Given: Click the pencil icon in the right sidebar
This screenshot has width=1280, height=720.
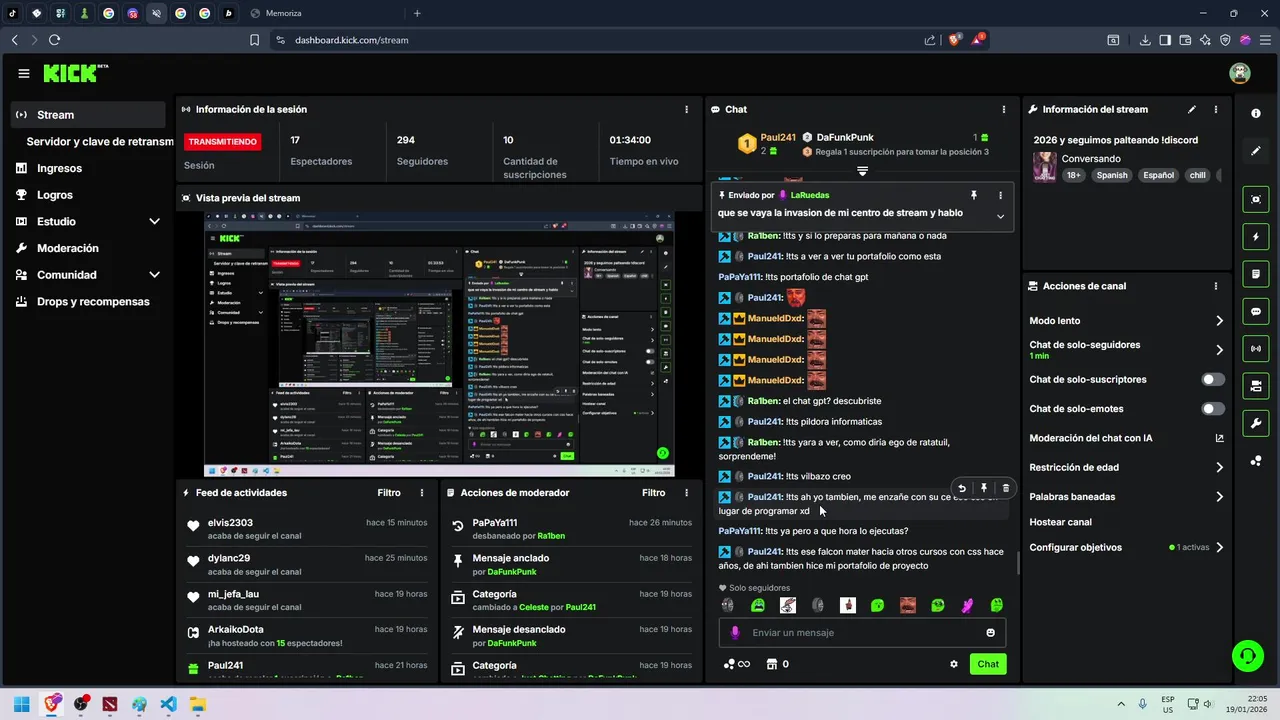Looking at the screenshot, I should (1256, 151).
